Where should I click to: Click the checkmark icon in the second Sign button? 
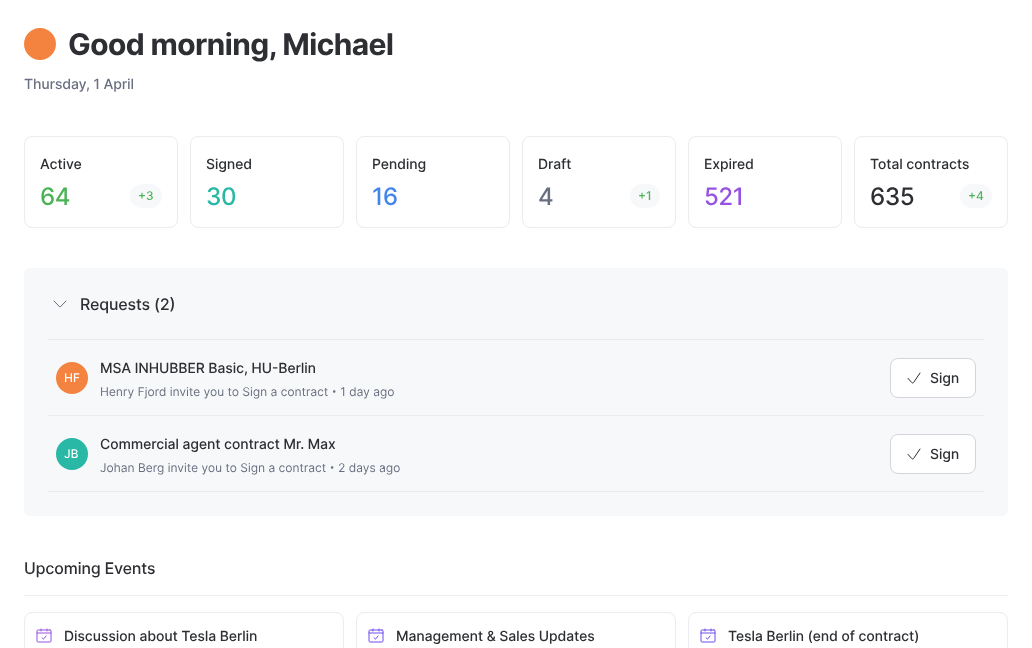coord(916,454)
